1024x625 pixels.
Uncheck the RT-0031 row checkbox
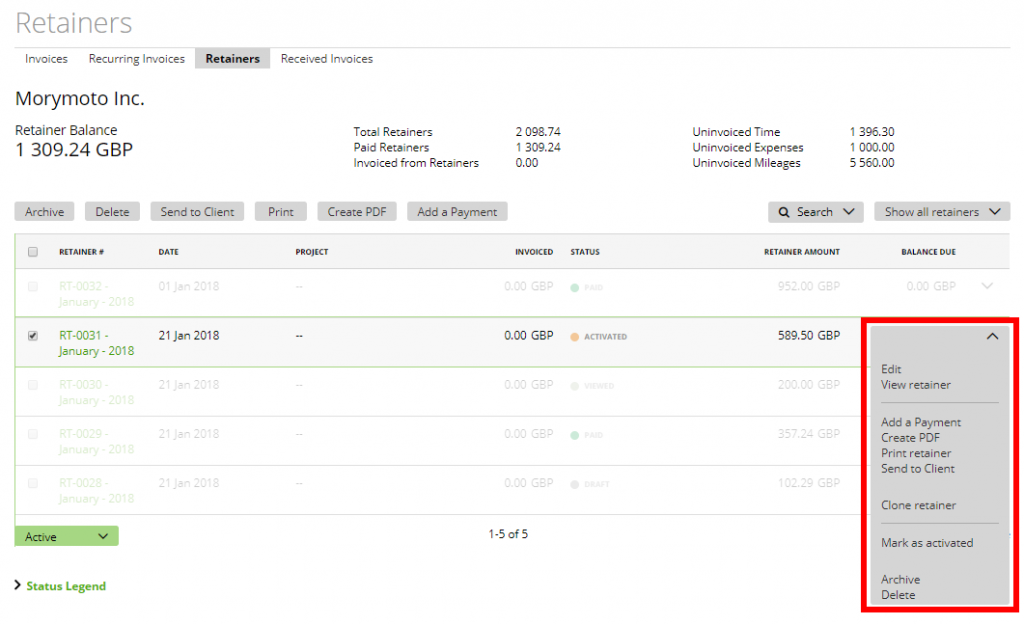tap(33, 336)
